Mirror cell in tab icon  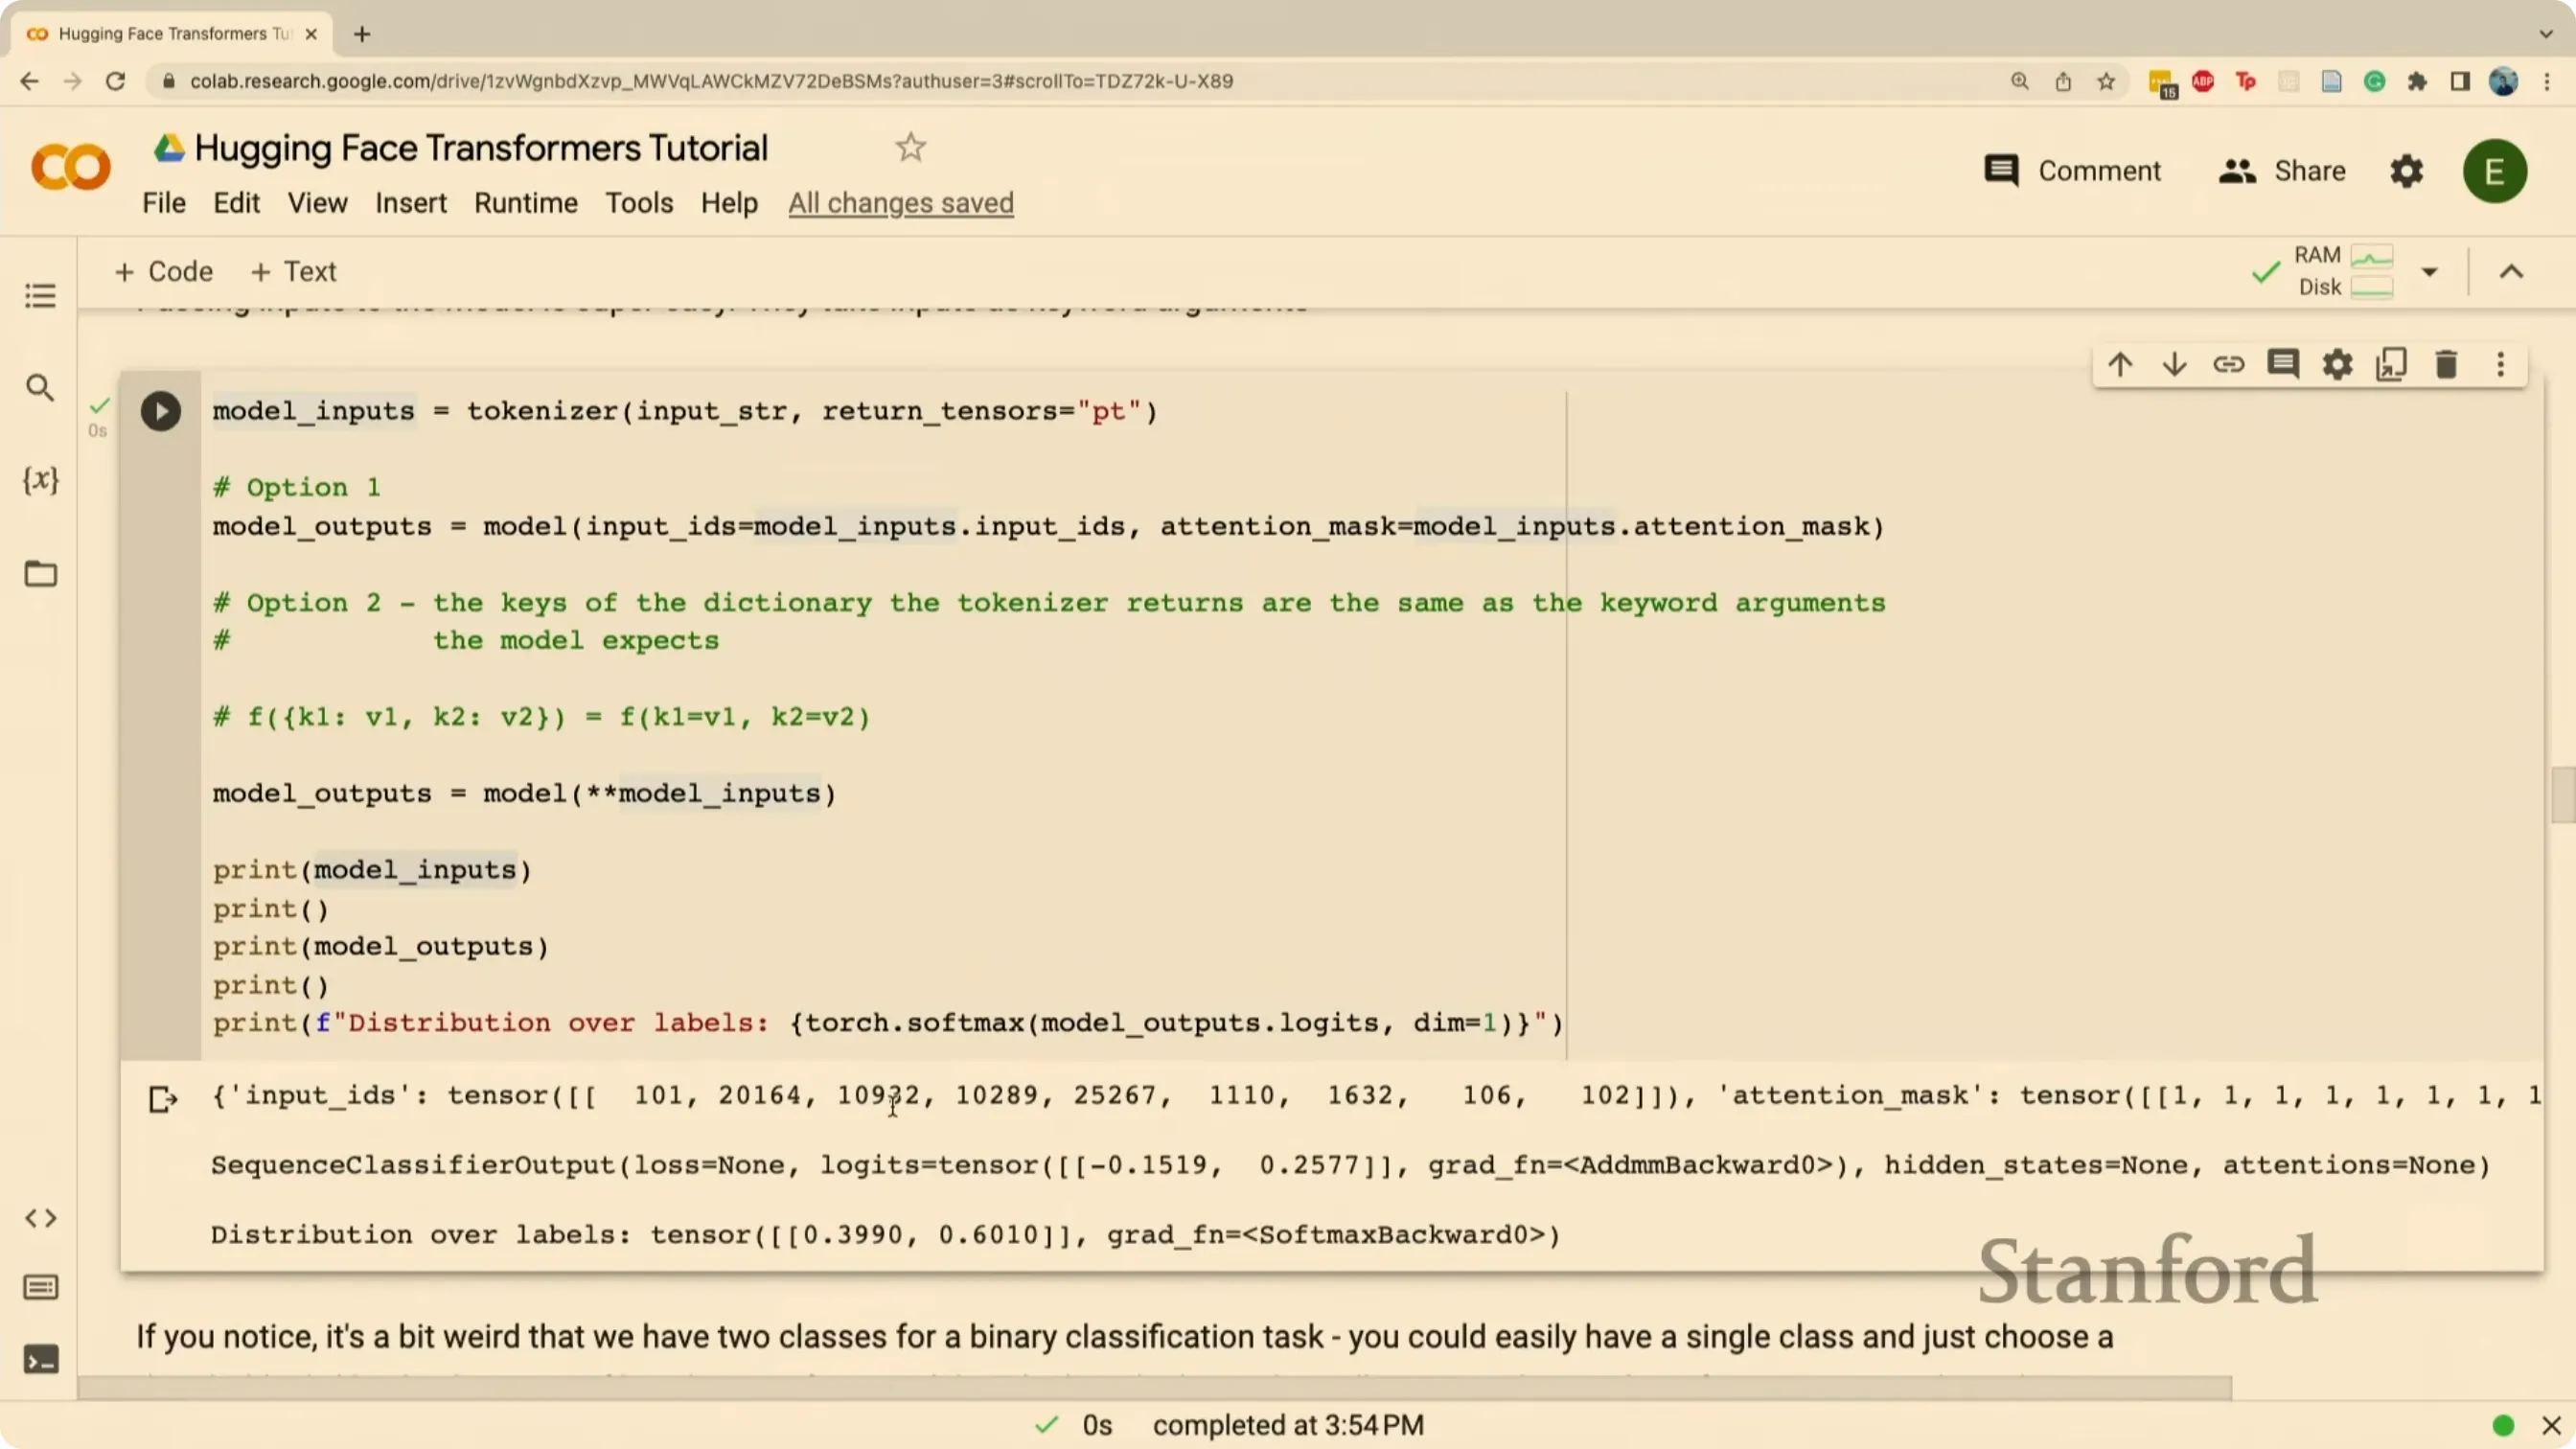[x=2392, y=364]
